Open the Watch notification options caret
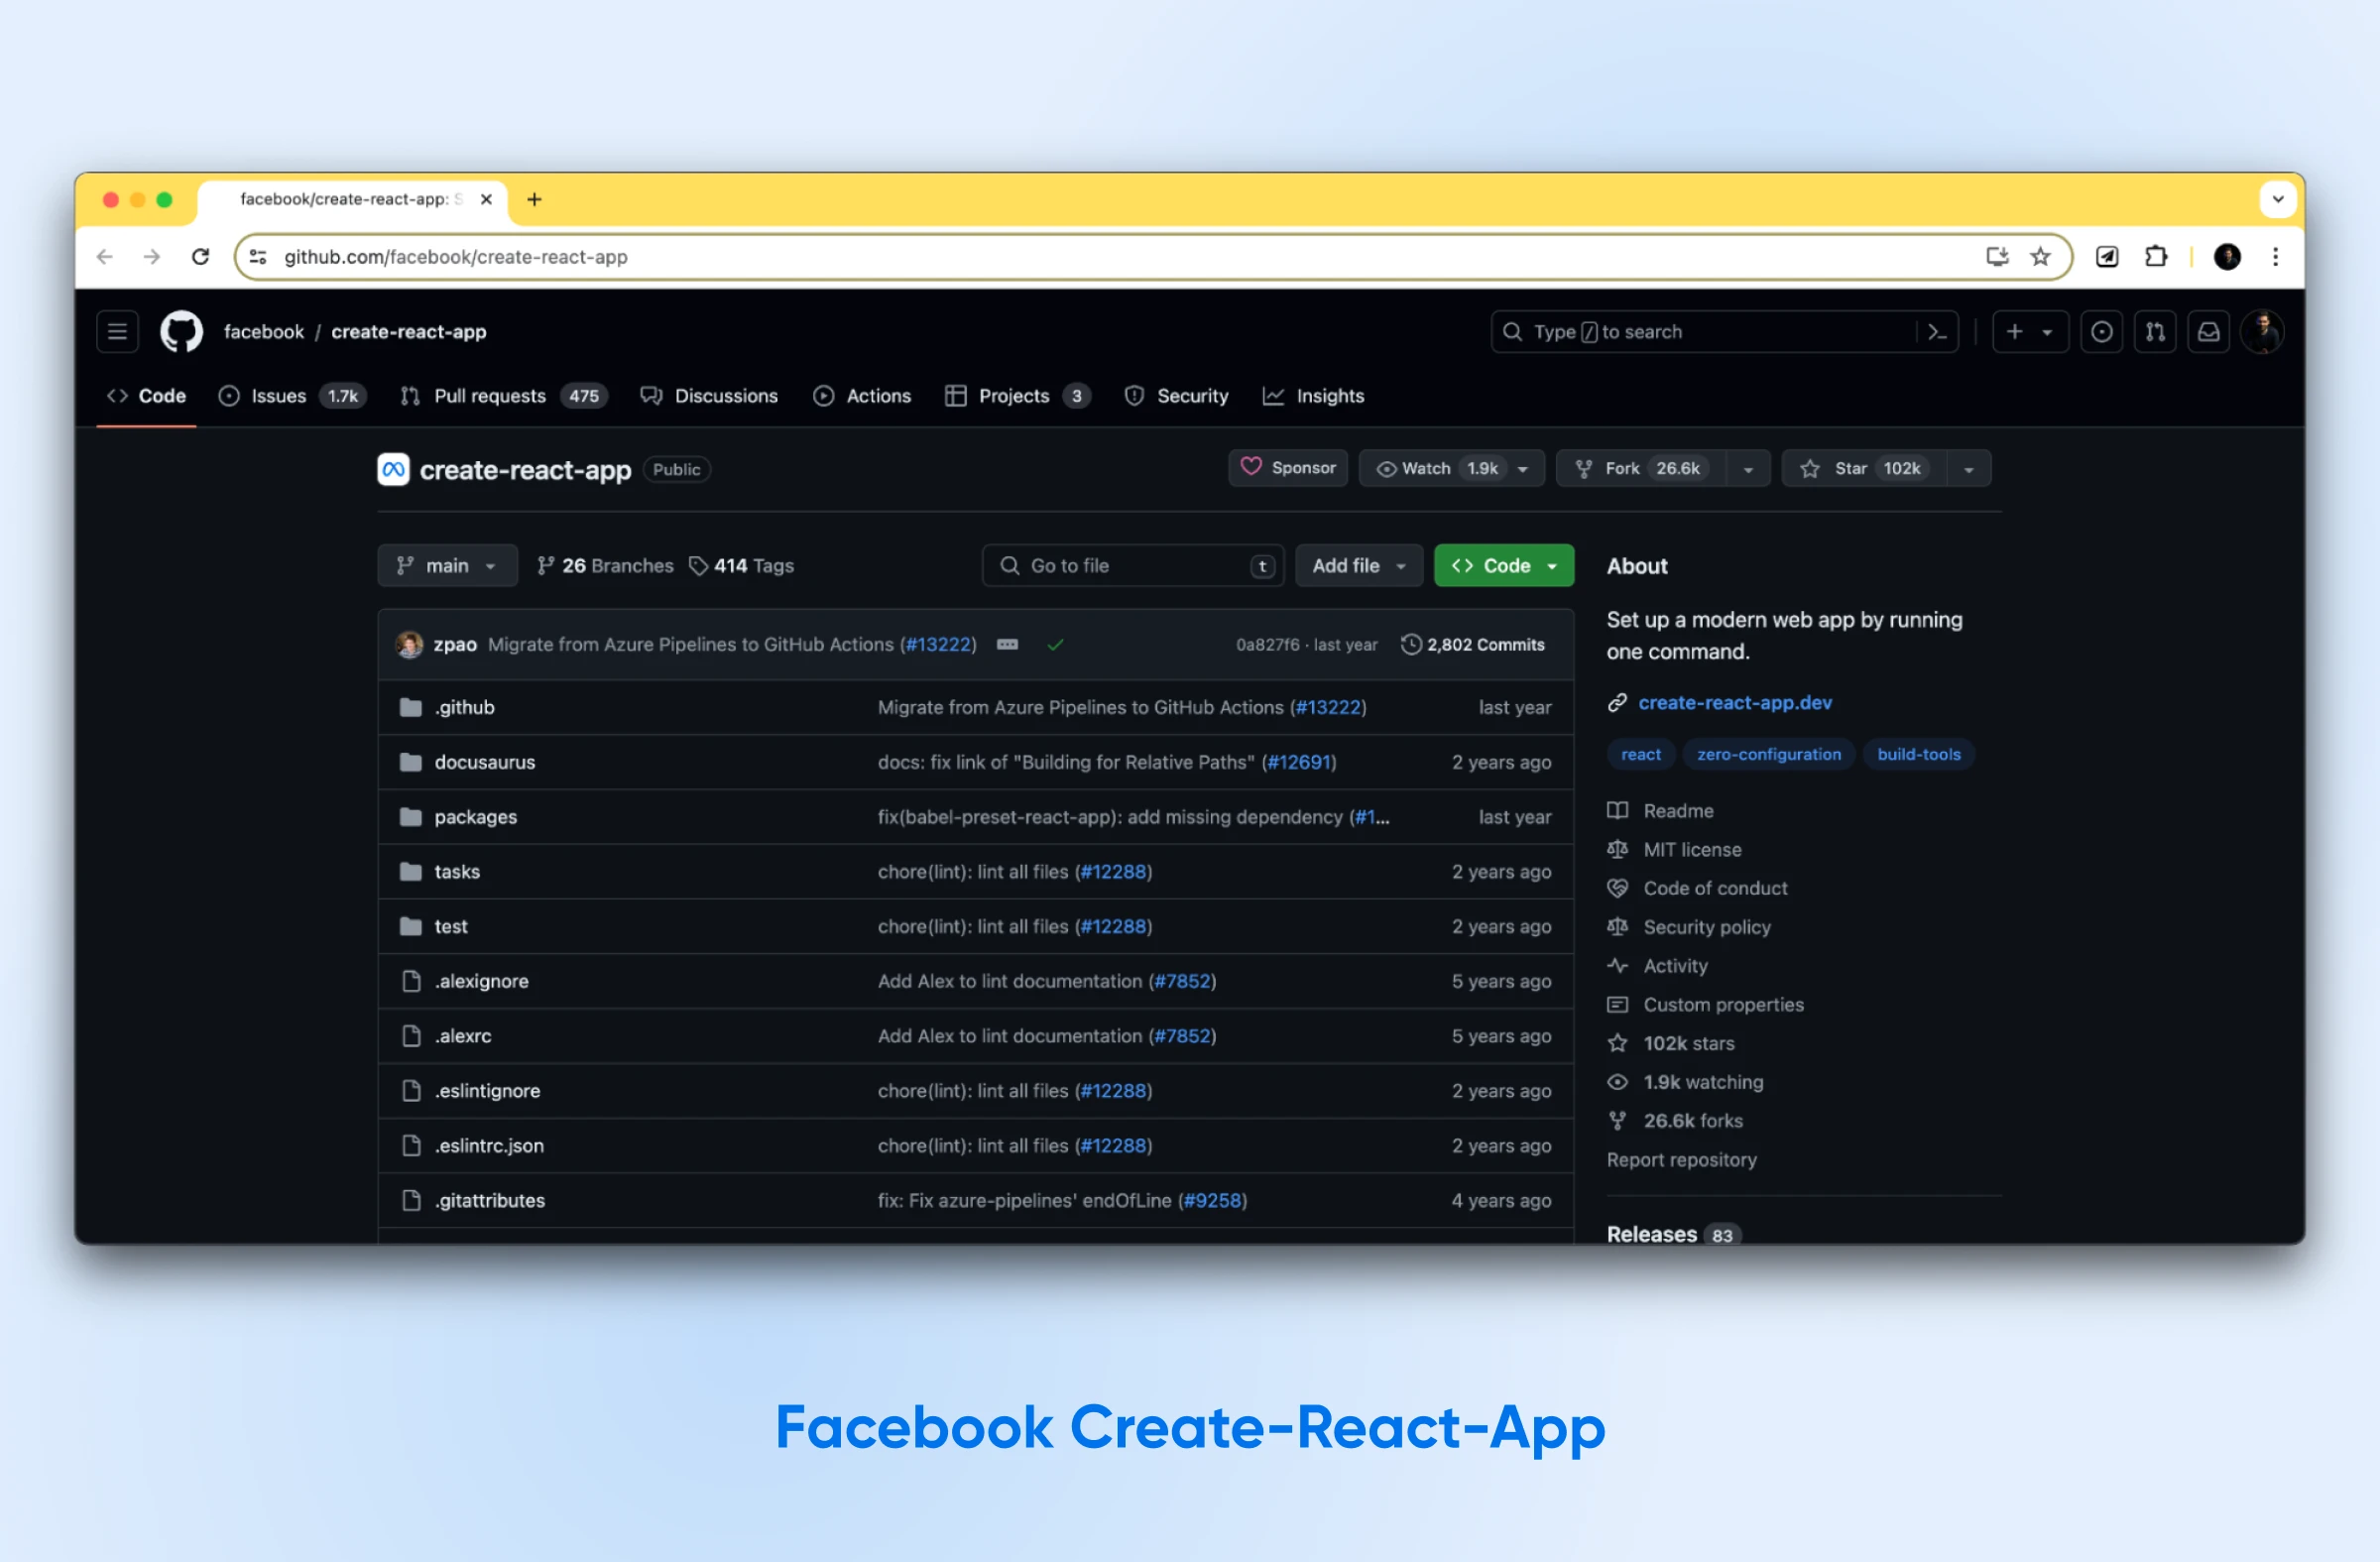The width and height of the screenshot is (2380, 1562). (1523, 469)
